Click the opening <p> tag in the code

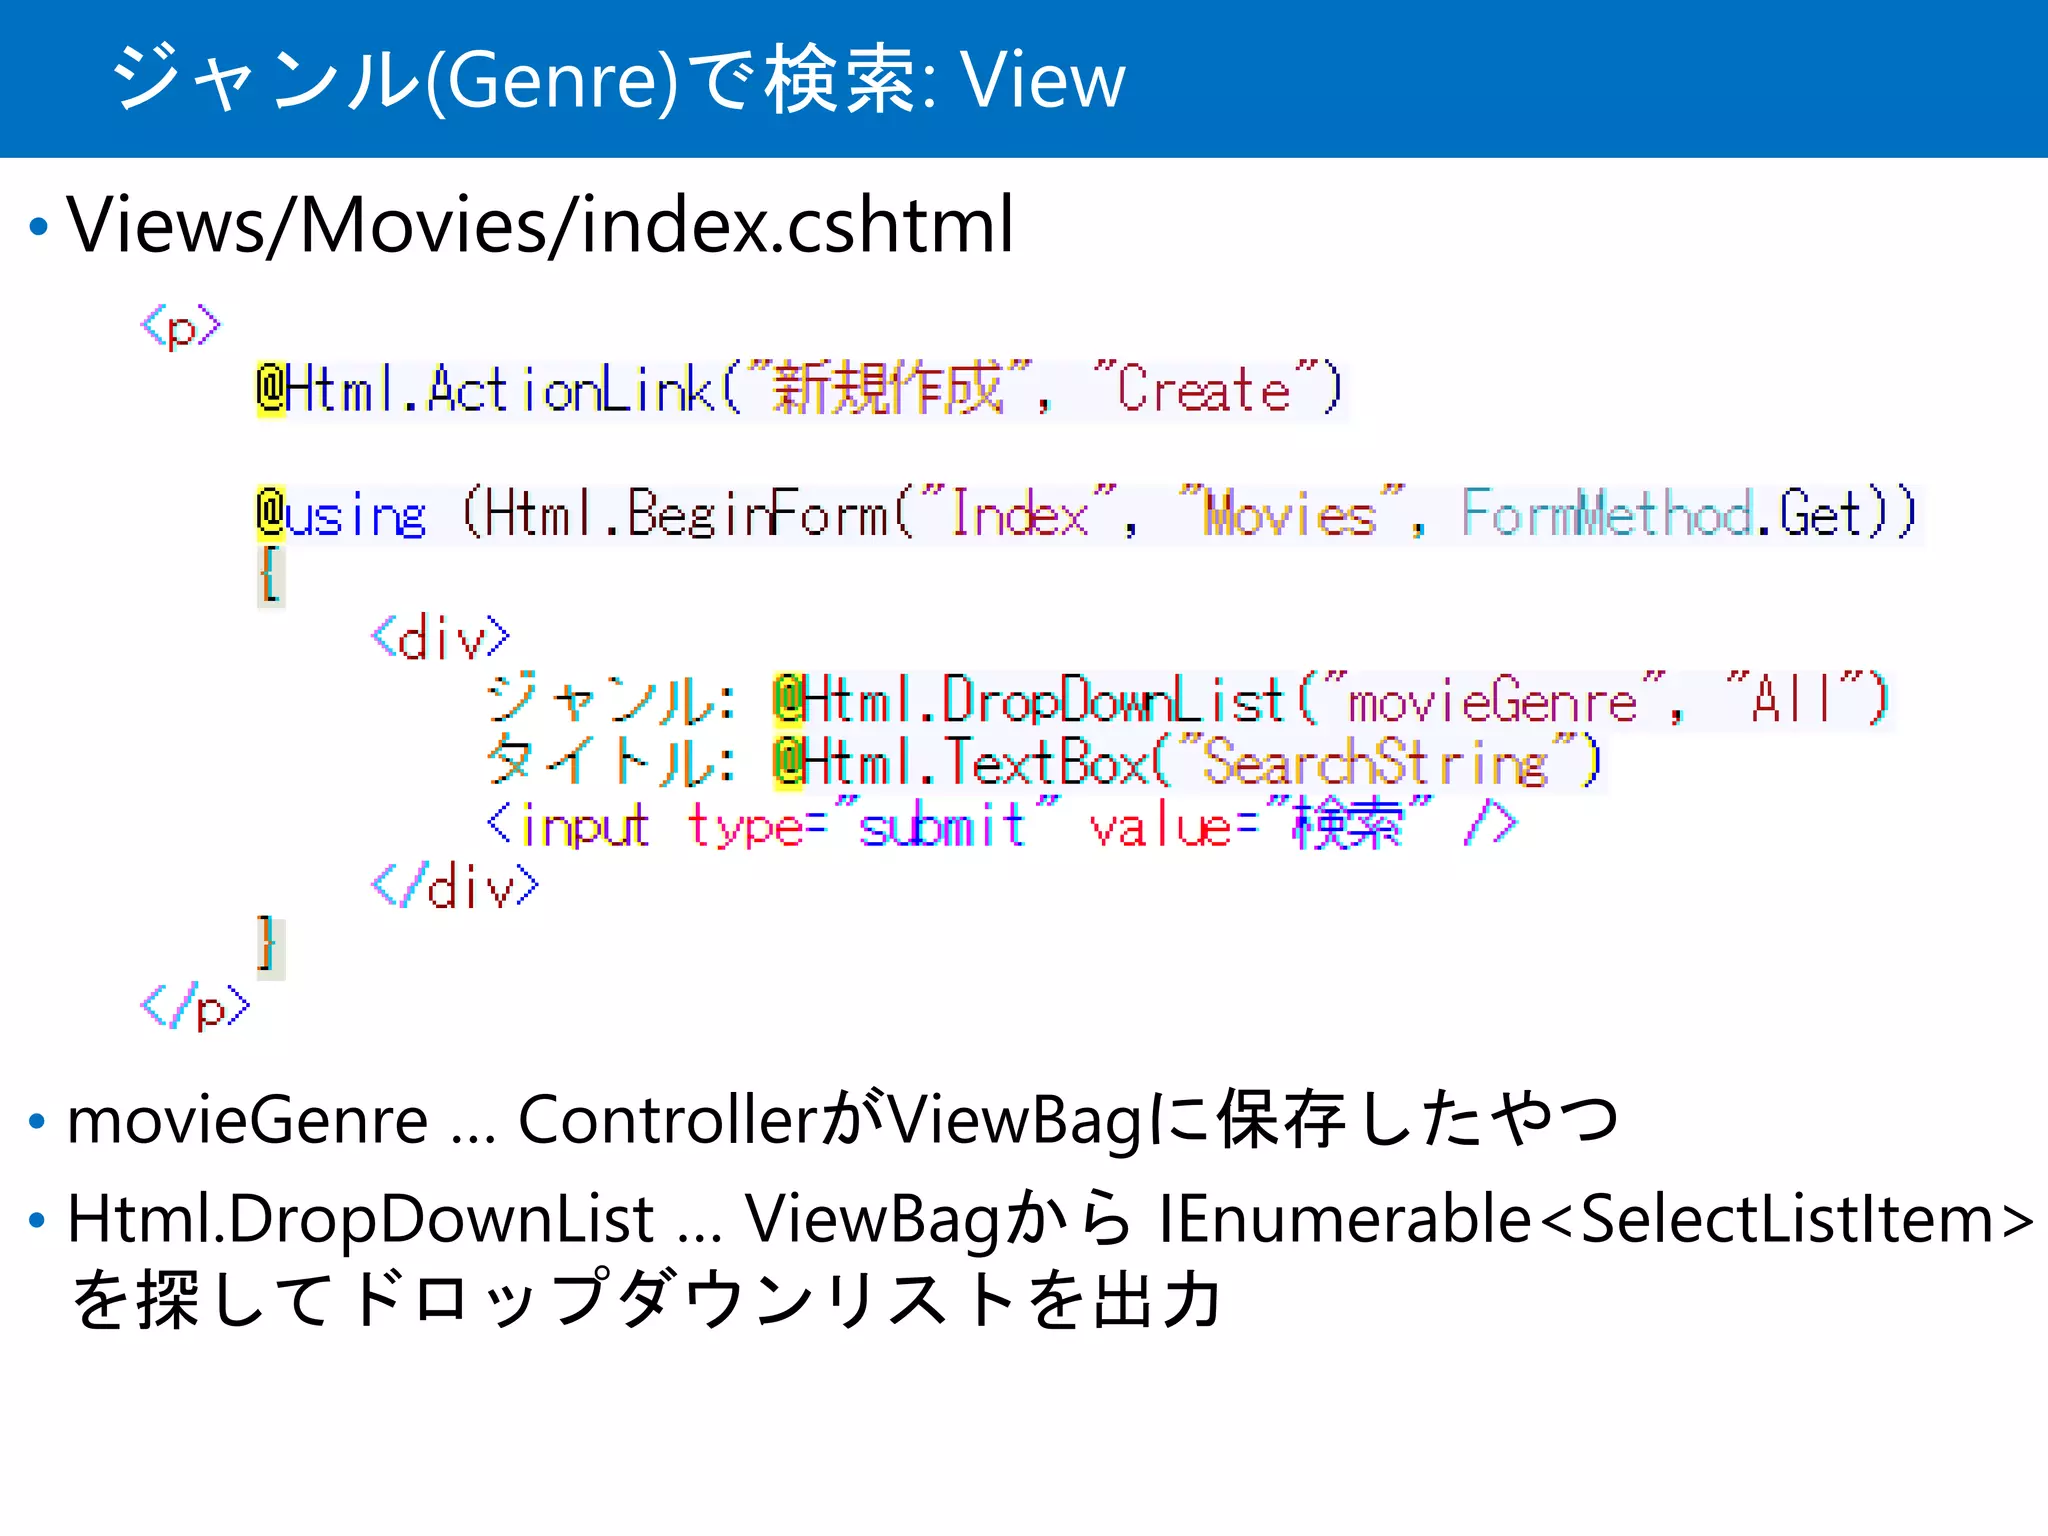click(181, 327)
